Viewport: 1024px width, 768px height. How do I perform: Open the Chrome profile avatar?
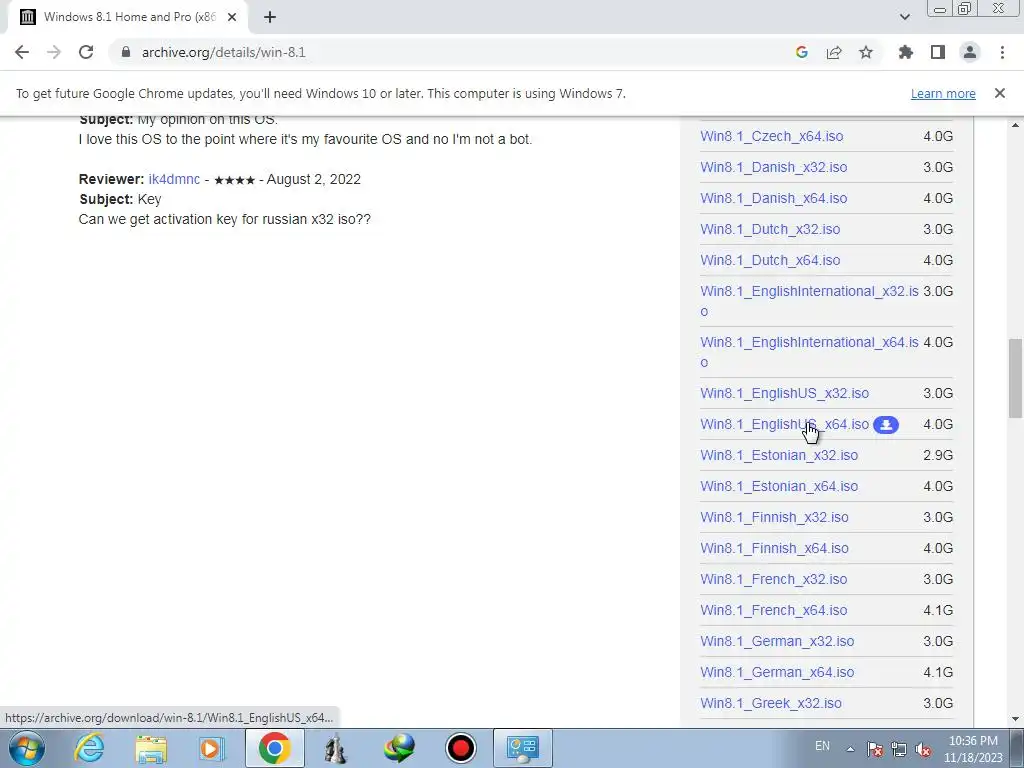coord(970,52)
